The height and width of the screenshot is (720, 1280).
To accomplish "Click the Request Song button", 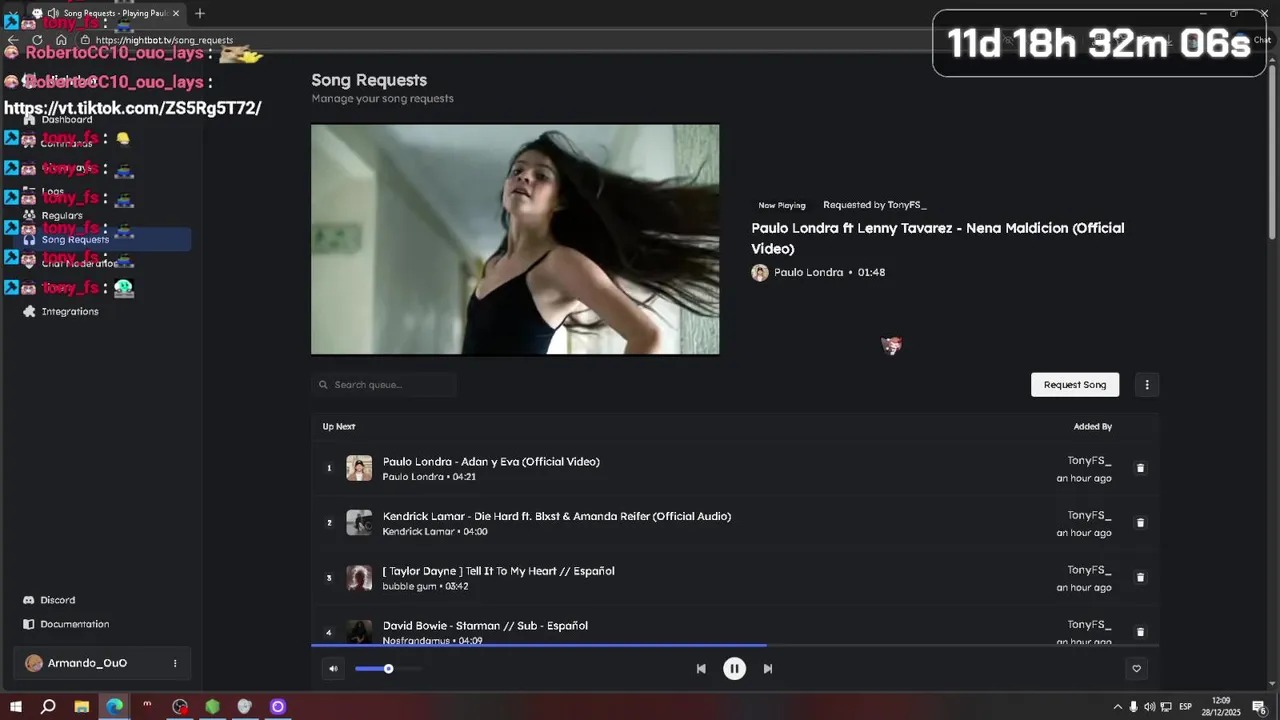I will click(1075, 384).
